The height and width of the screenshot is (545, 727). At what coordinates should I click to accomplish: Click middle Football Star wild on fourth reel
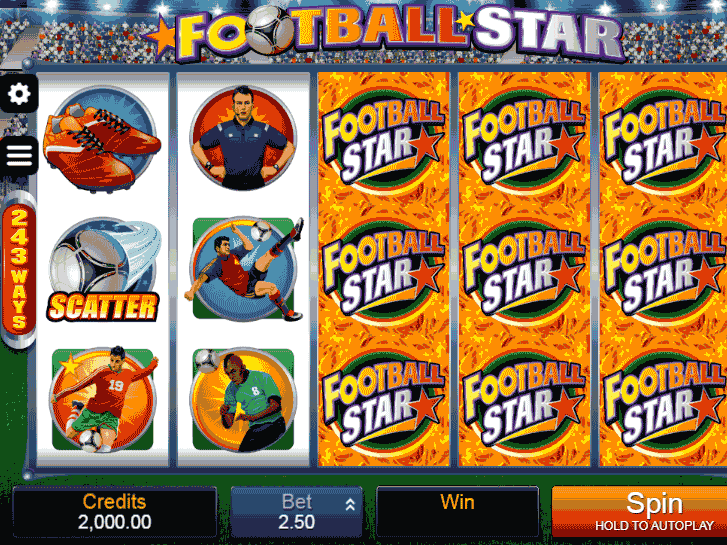pos(524,272)
